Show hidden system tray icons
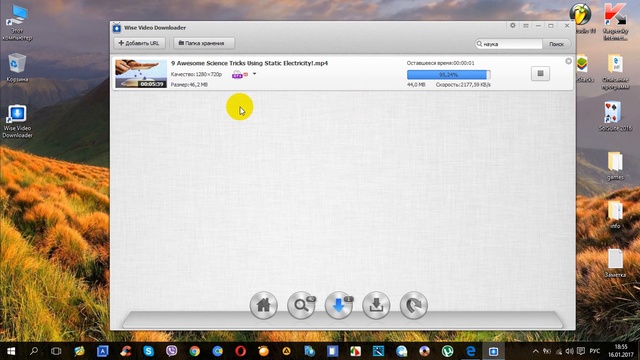The width and height of the screenshot is (640, 360). pos(536,351)
